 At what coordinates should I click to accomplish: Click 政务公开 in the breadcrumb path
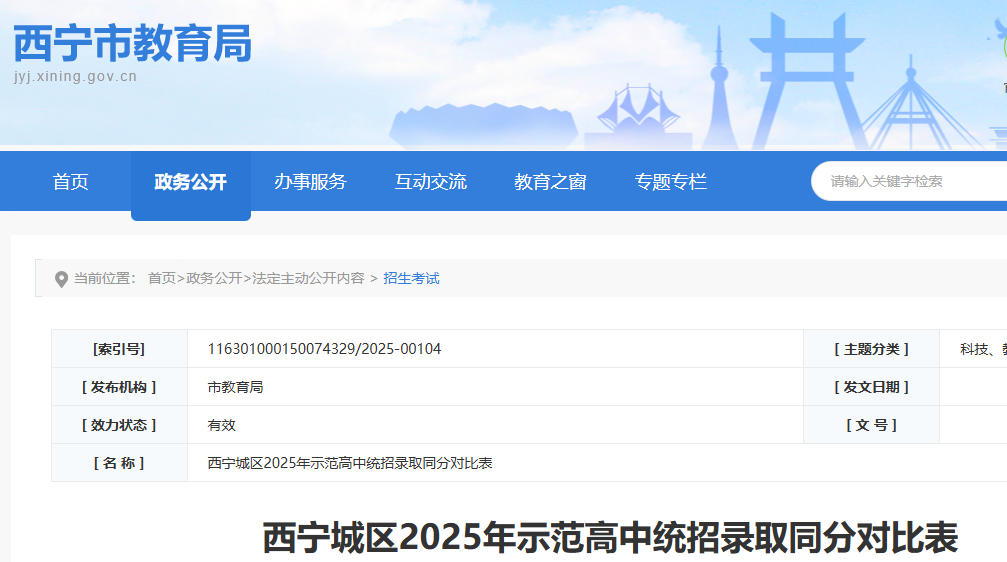coord(214,278)
